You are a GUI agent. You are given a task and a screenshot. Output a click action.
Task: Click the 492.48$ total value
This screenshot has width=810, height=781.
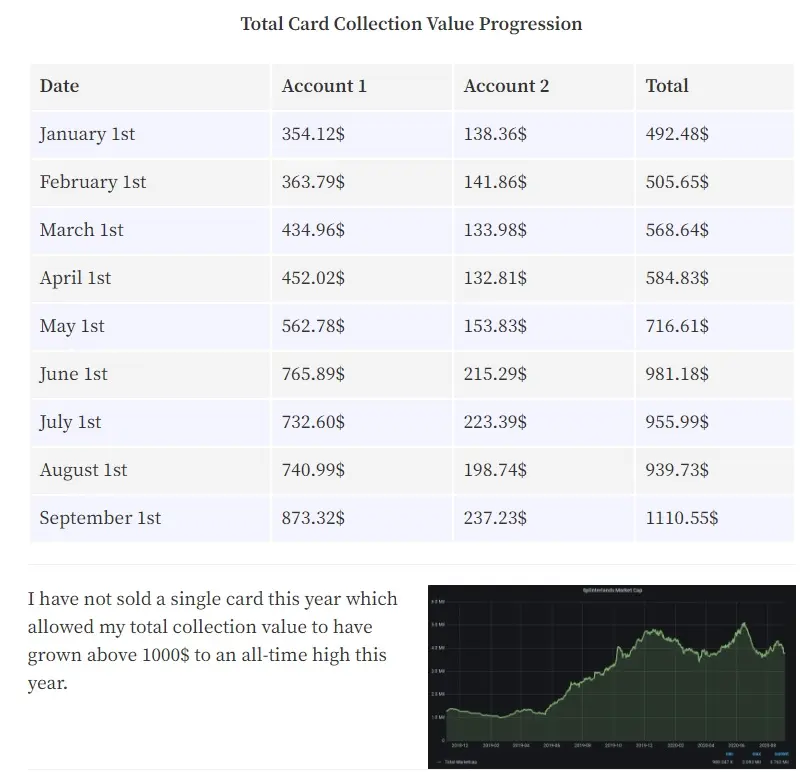point(677,134)
